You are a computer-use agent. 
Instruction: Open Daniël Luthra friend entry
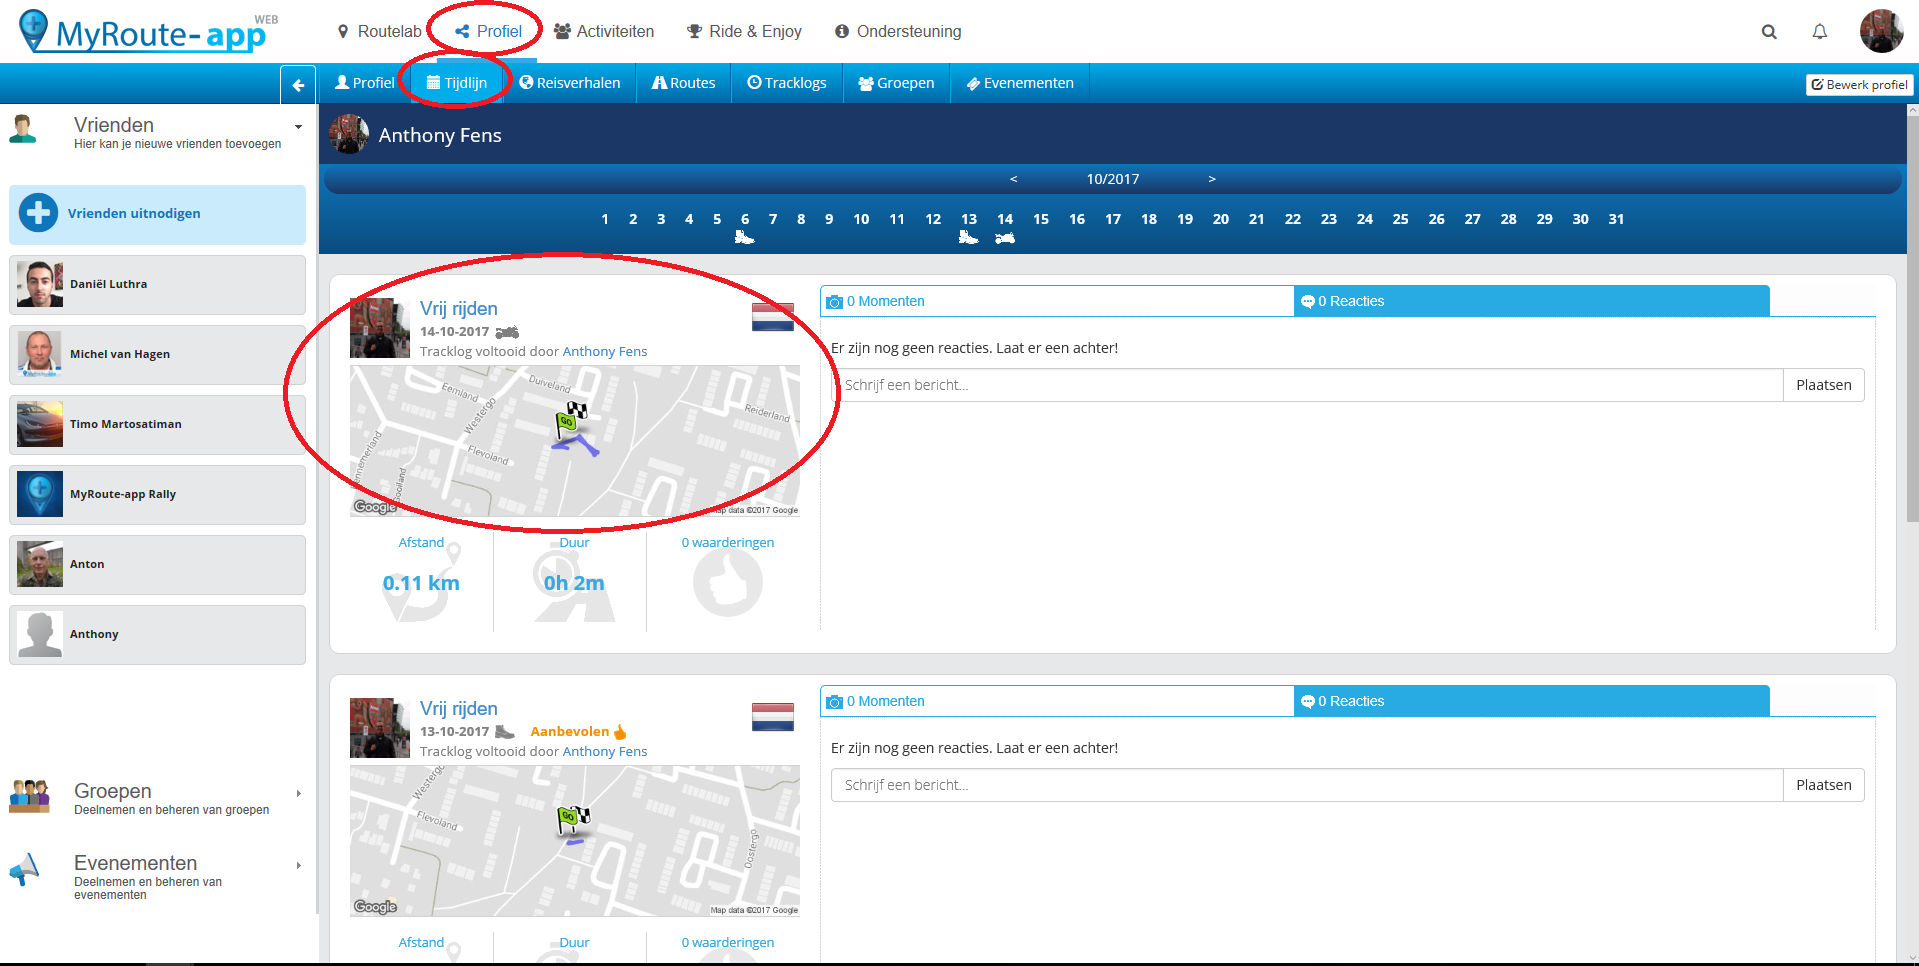[157, 285]
